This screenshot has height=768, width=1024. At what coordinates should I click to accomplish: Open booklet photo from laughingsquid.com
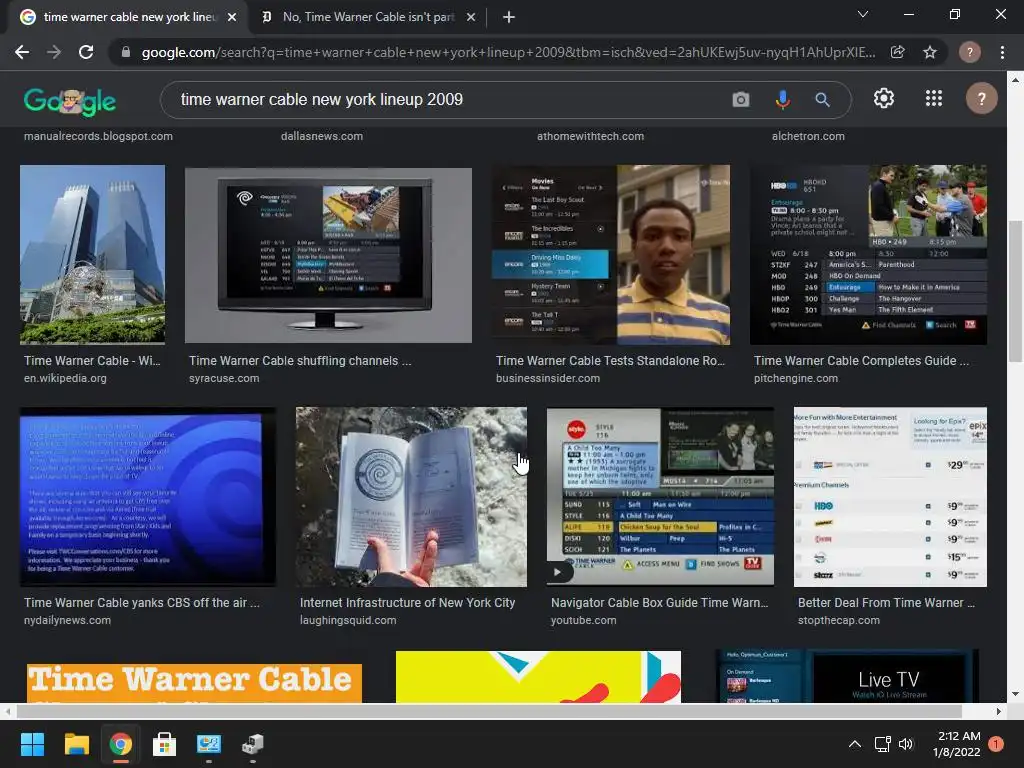[x=411, y=497]
